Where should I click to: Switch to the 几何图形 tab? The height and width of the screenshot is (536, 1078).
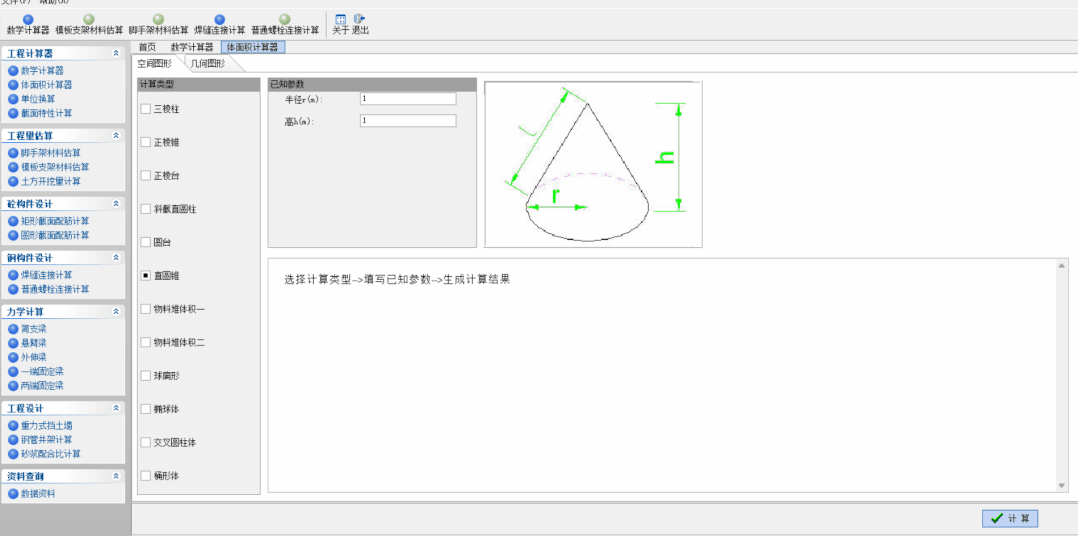tap(208, 63)
